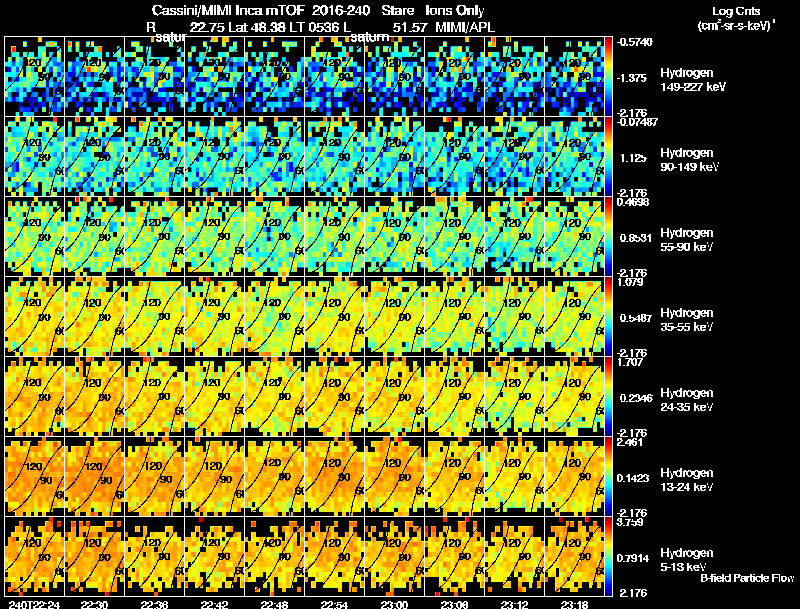Click the 'Cassini/MIMI Inca mTOF' title text
Viewport: 800px width, 609px height.
228,10
